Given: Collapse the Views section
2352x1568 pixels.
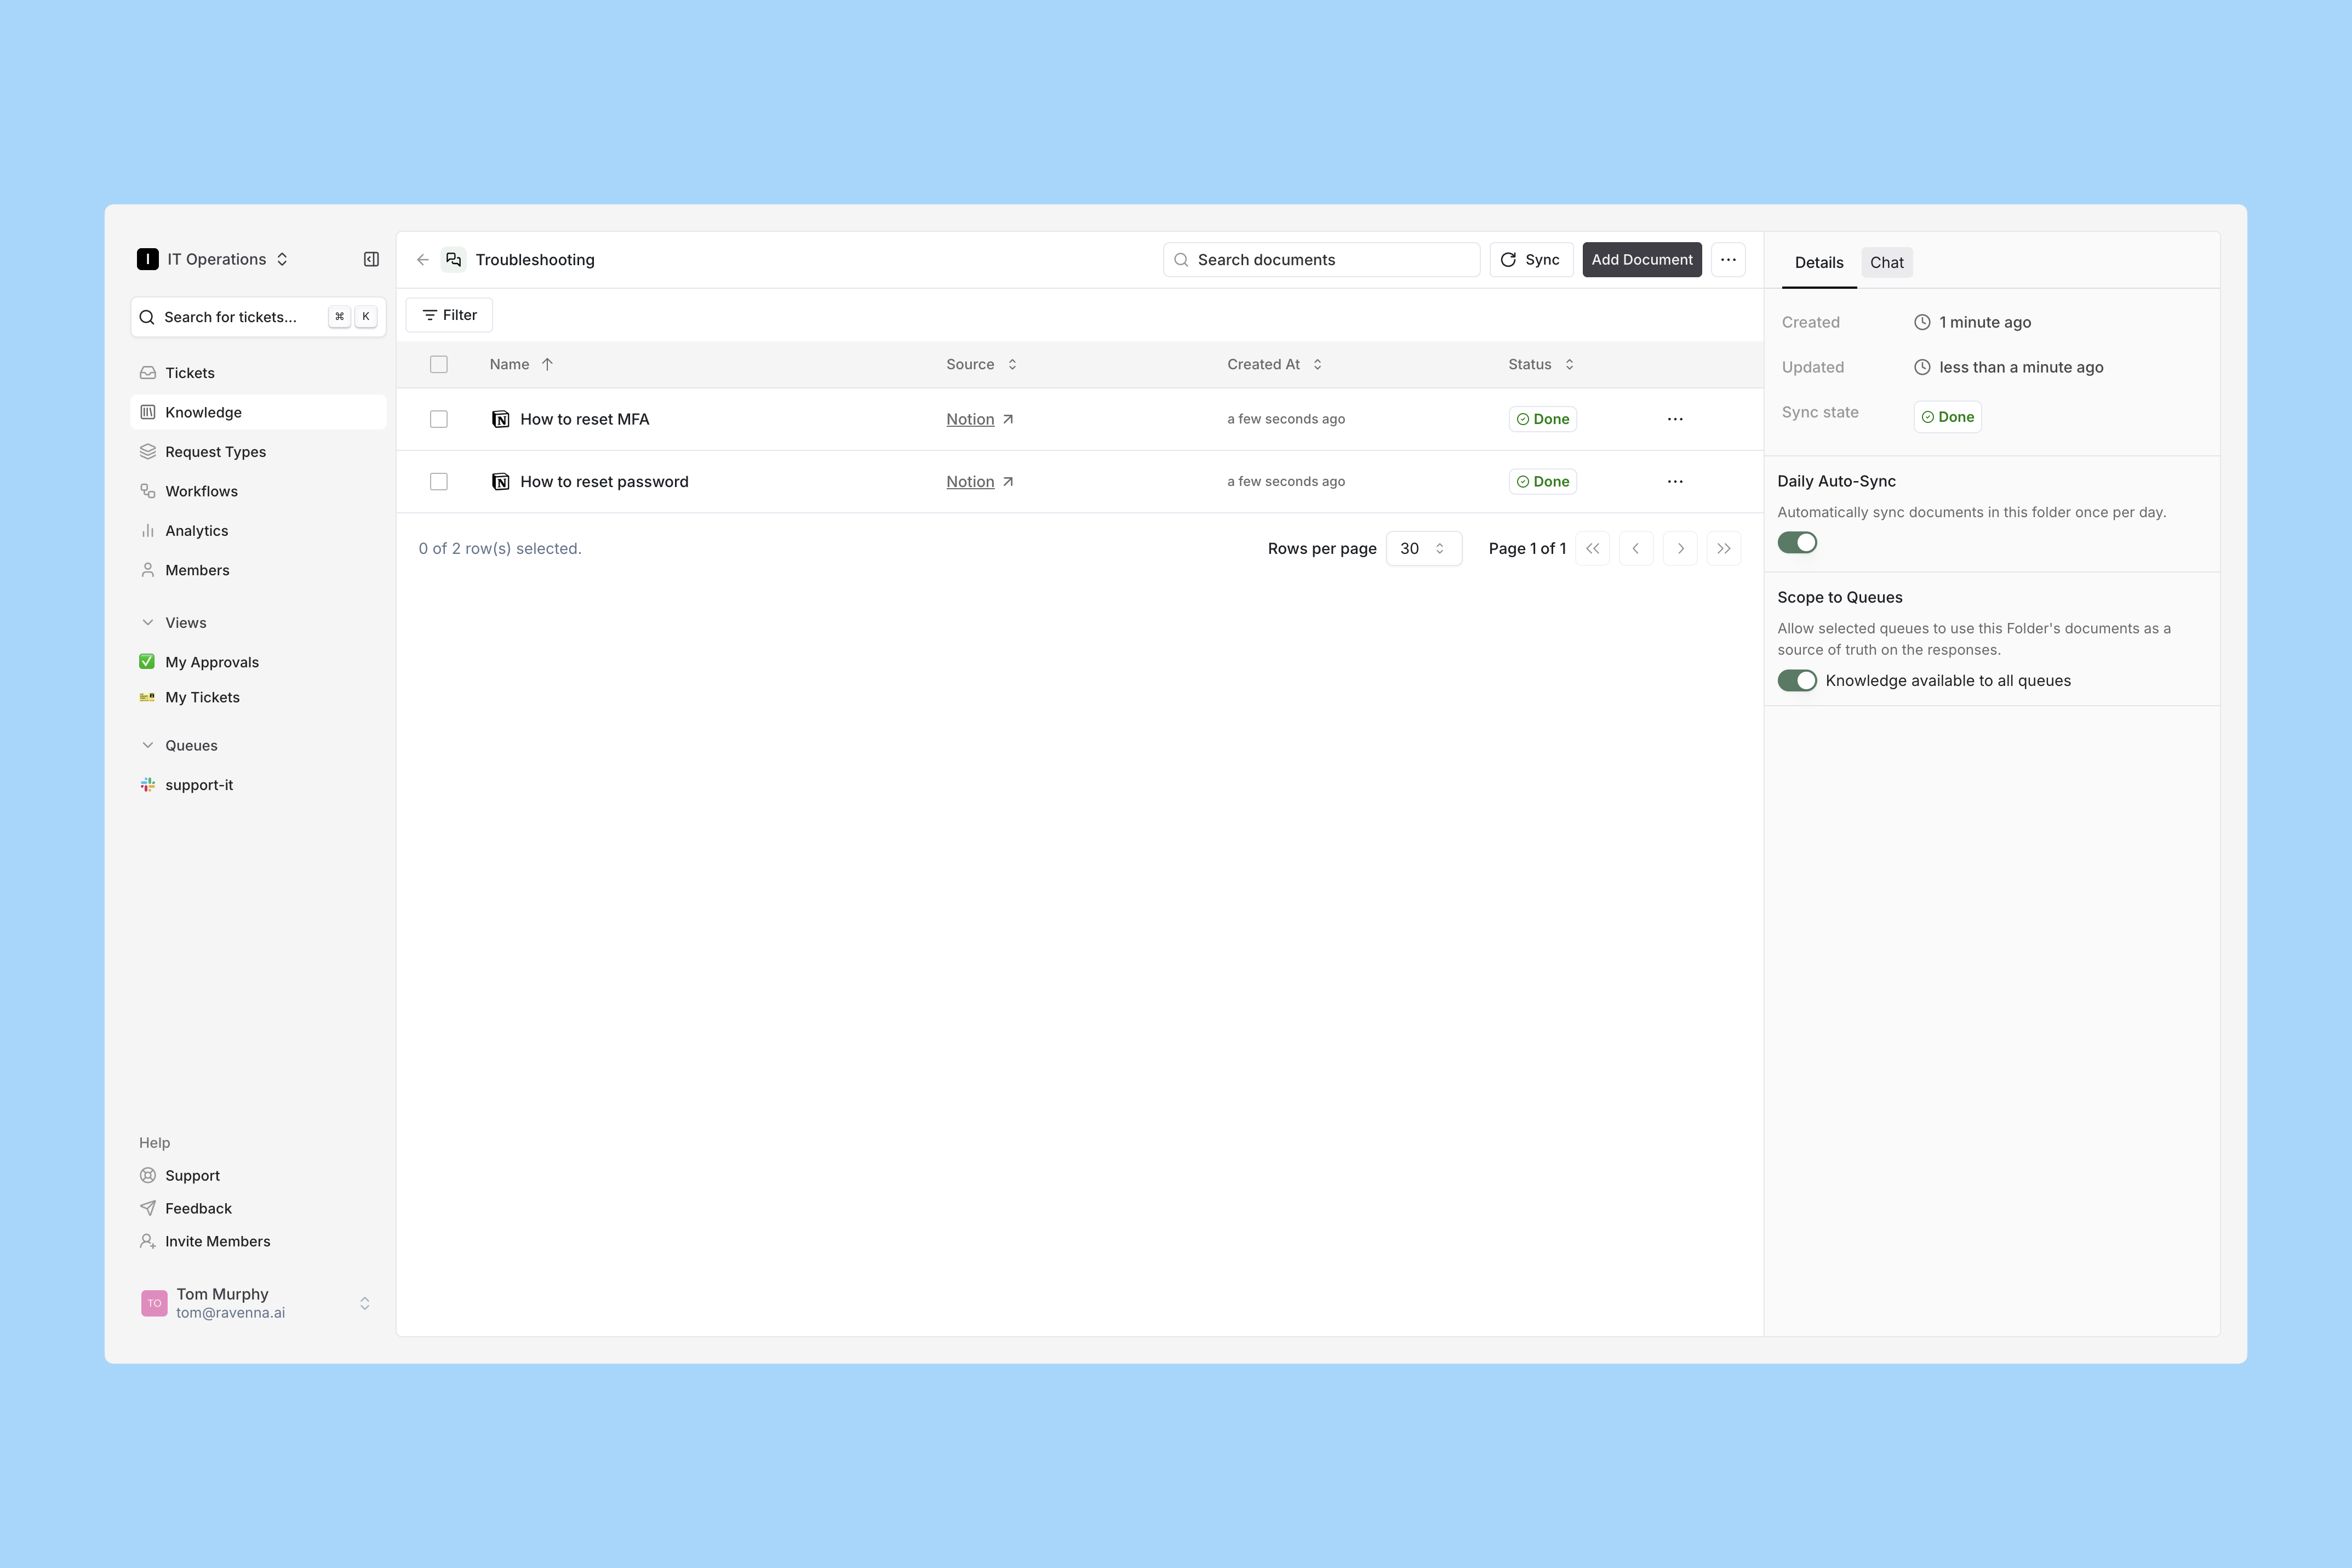Looking at the screenshot, I should click(148, 623).
